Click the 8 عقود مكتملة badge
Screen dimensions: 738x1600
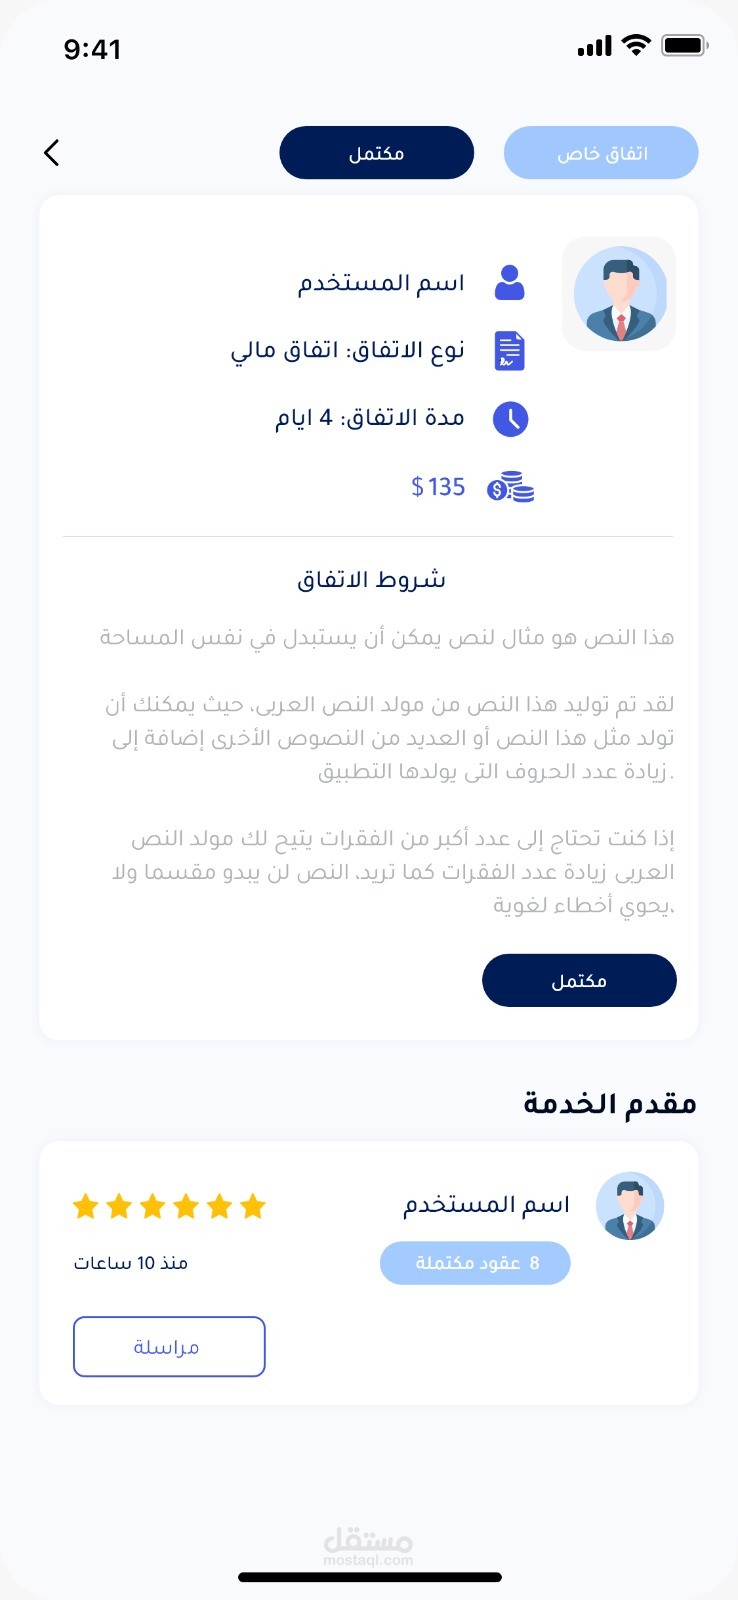[475, 1263]
